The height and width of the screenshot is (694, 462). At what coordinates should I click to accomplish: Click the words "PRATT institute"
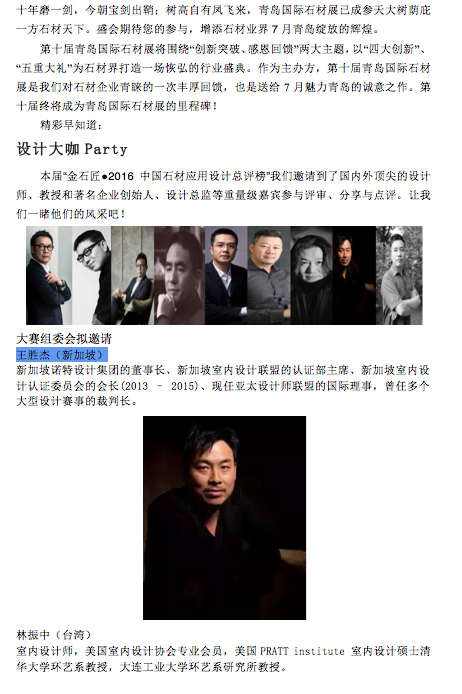302,651
